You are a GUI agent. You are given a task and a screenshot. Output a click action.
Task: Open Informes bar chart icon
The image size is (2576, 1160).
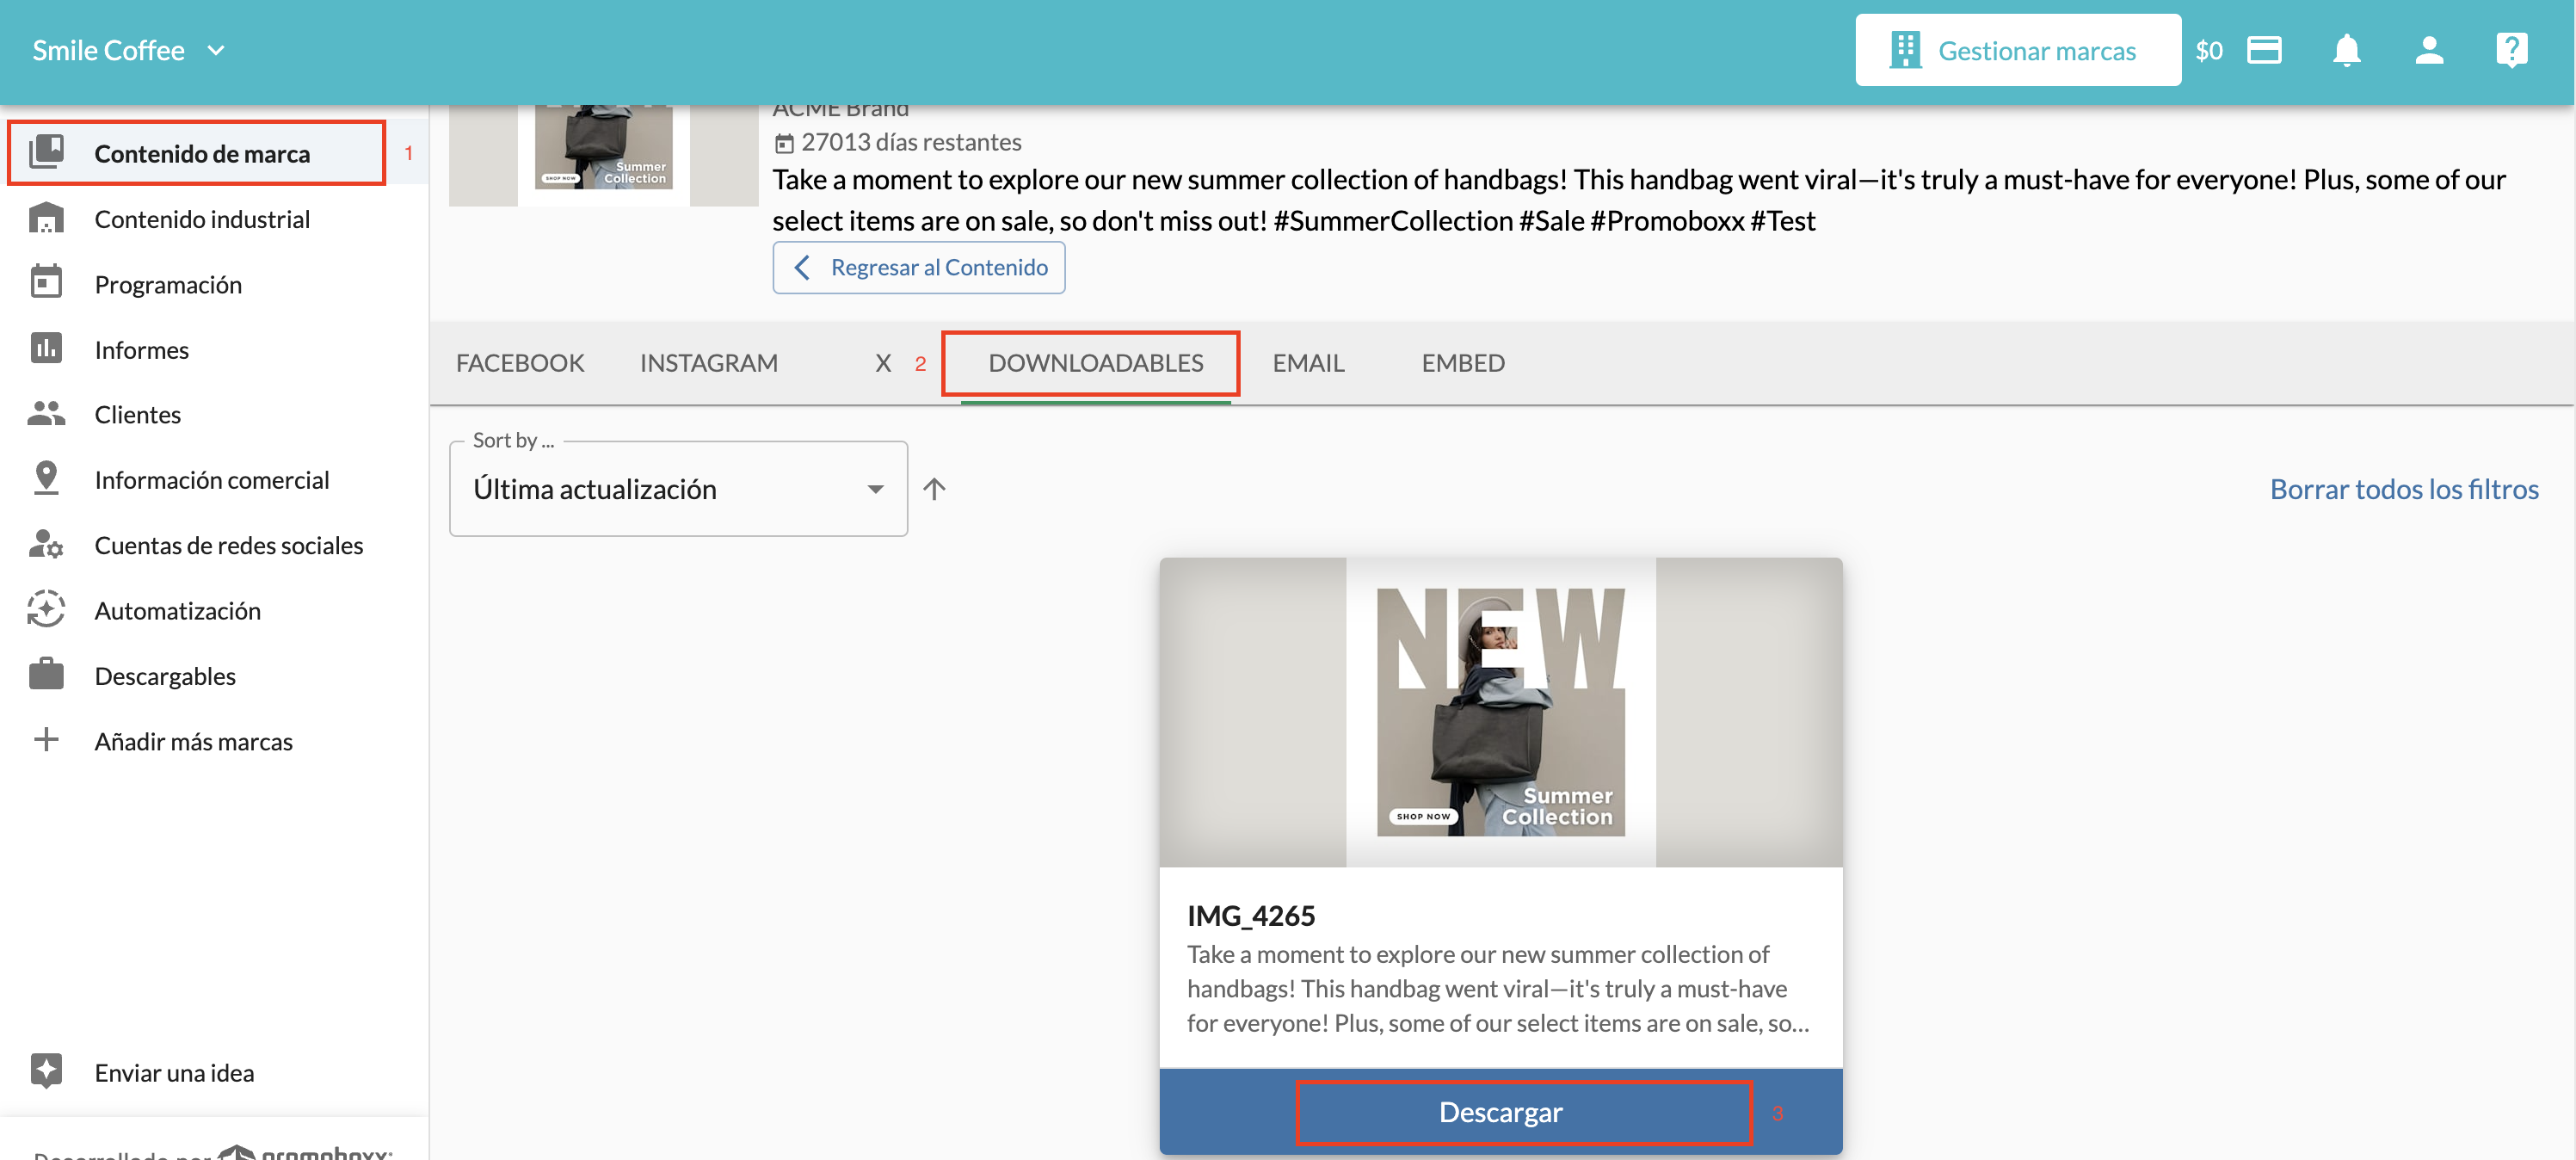pos(46,348)
